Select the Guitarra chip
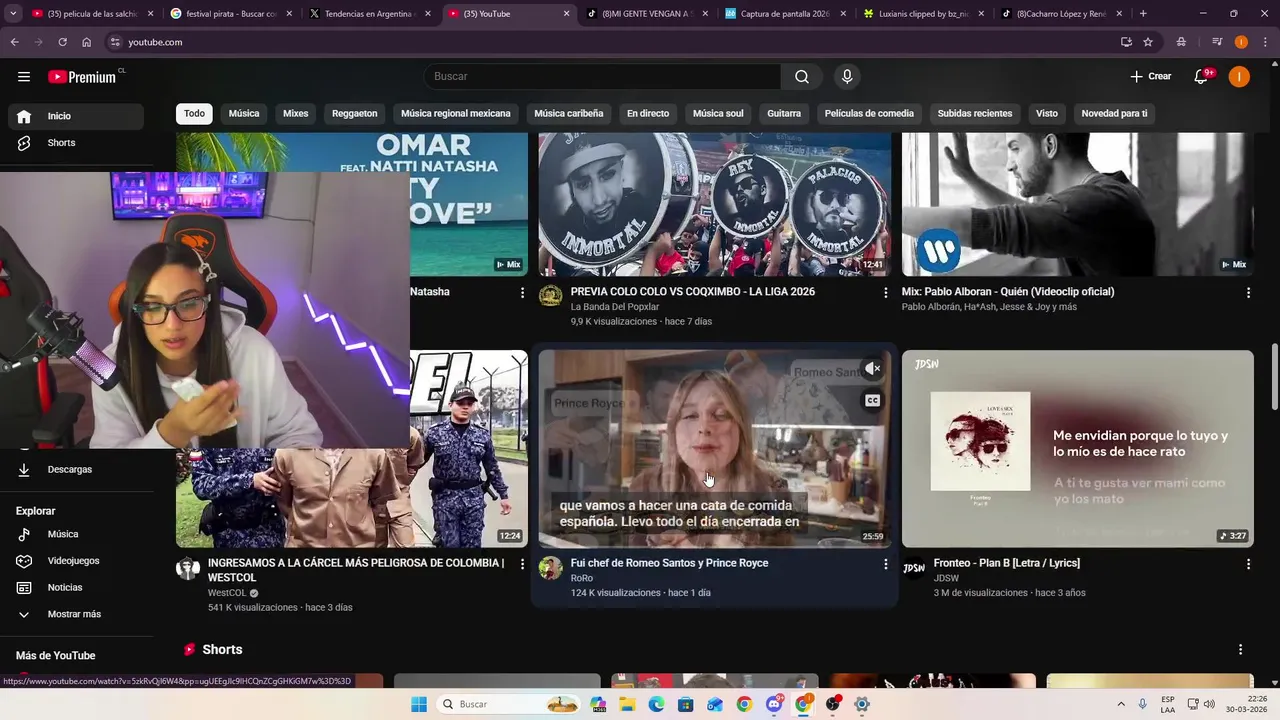Viewport: 1280px width, 720px height. pyautogui.click(x=784, y=114)
